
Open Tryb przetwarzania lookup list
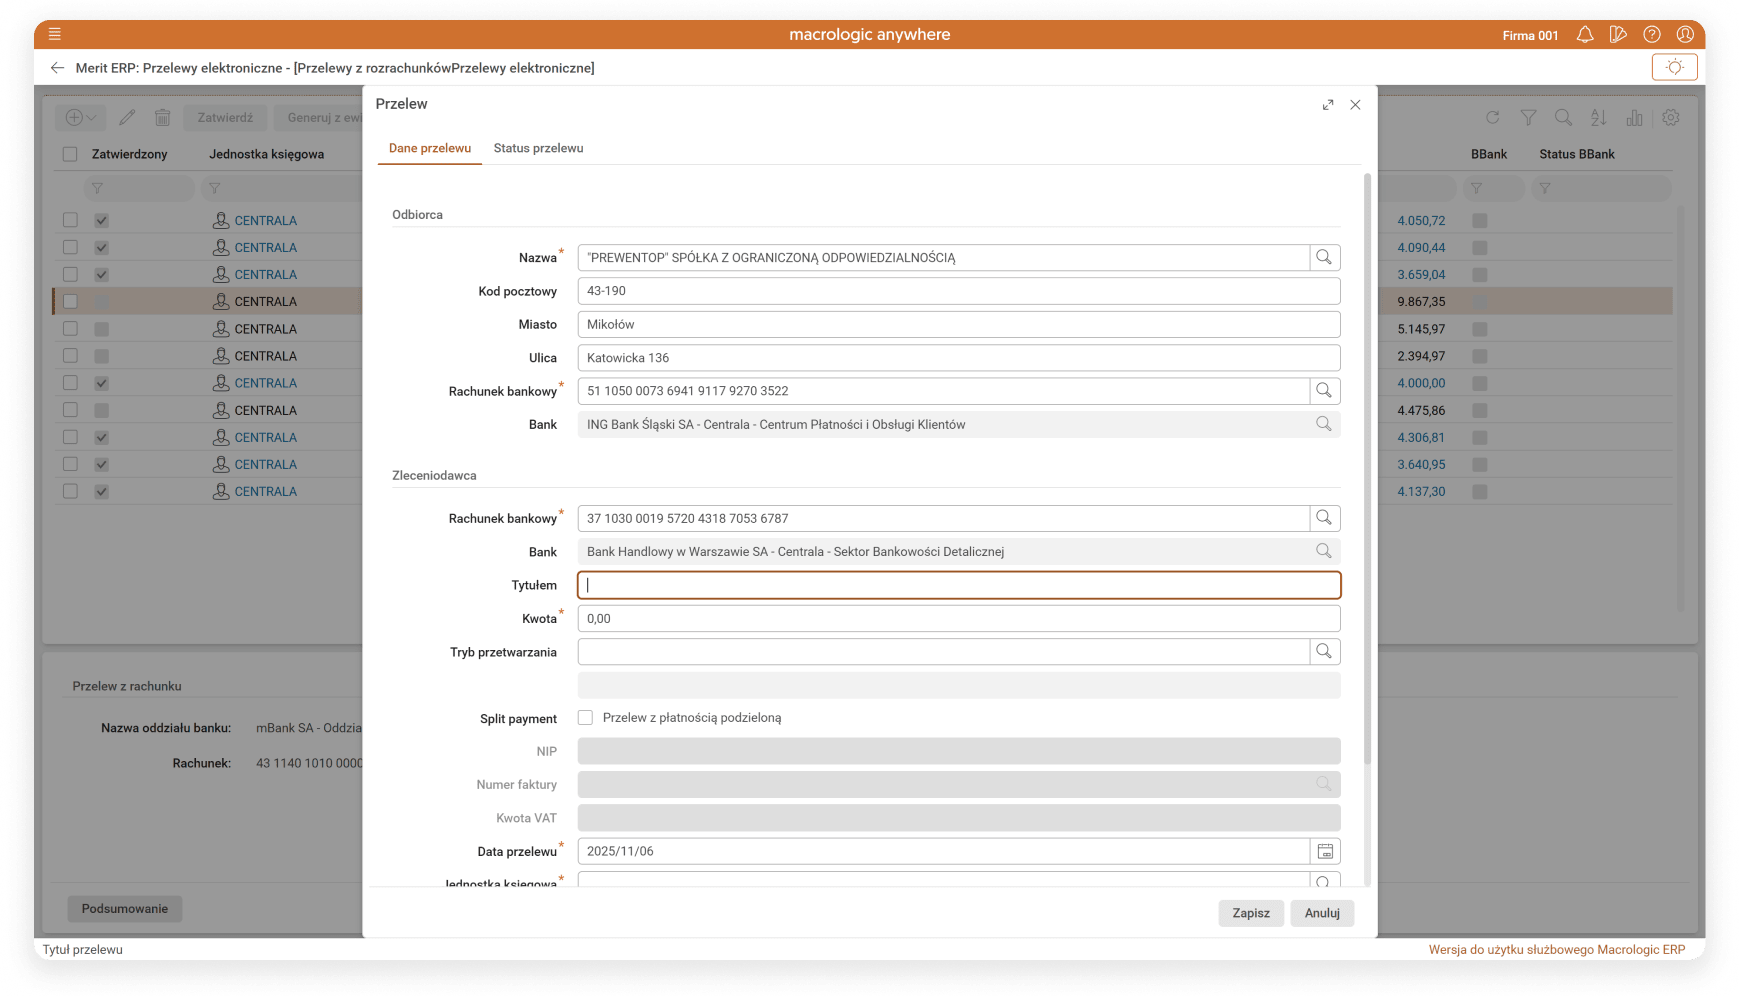(x=1324, y=652)
